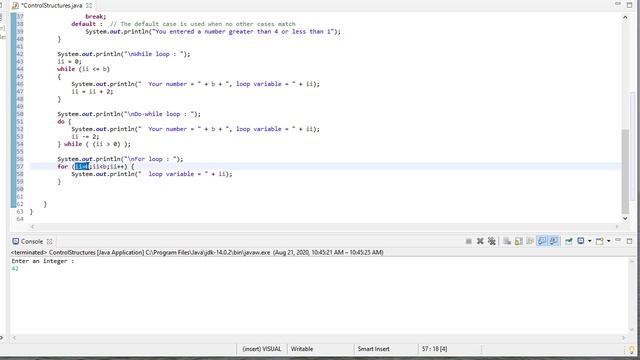
Task: Click line number 64 in the gutter
Action: [20, 219]
